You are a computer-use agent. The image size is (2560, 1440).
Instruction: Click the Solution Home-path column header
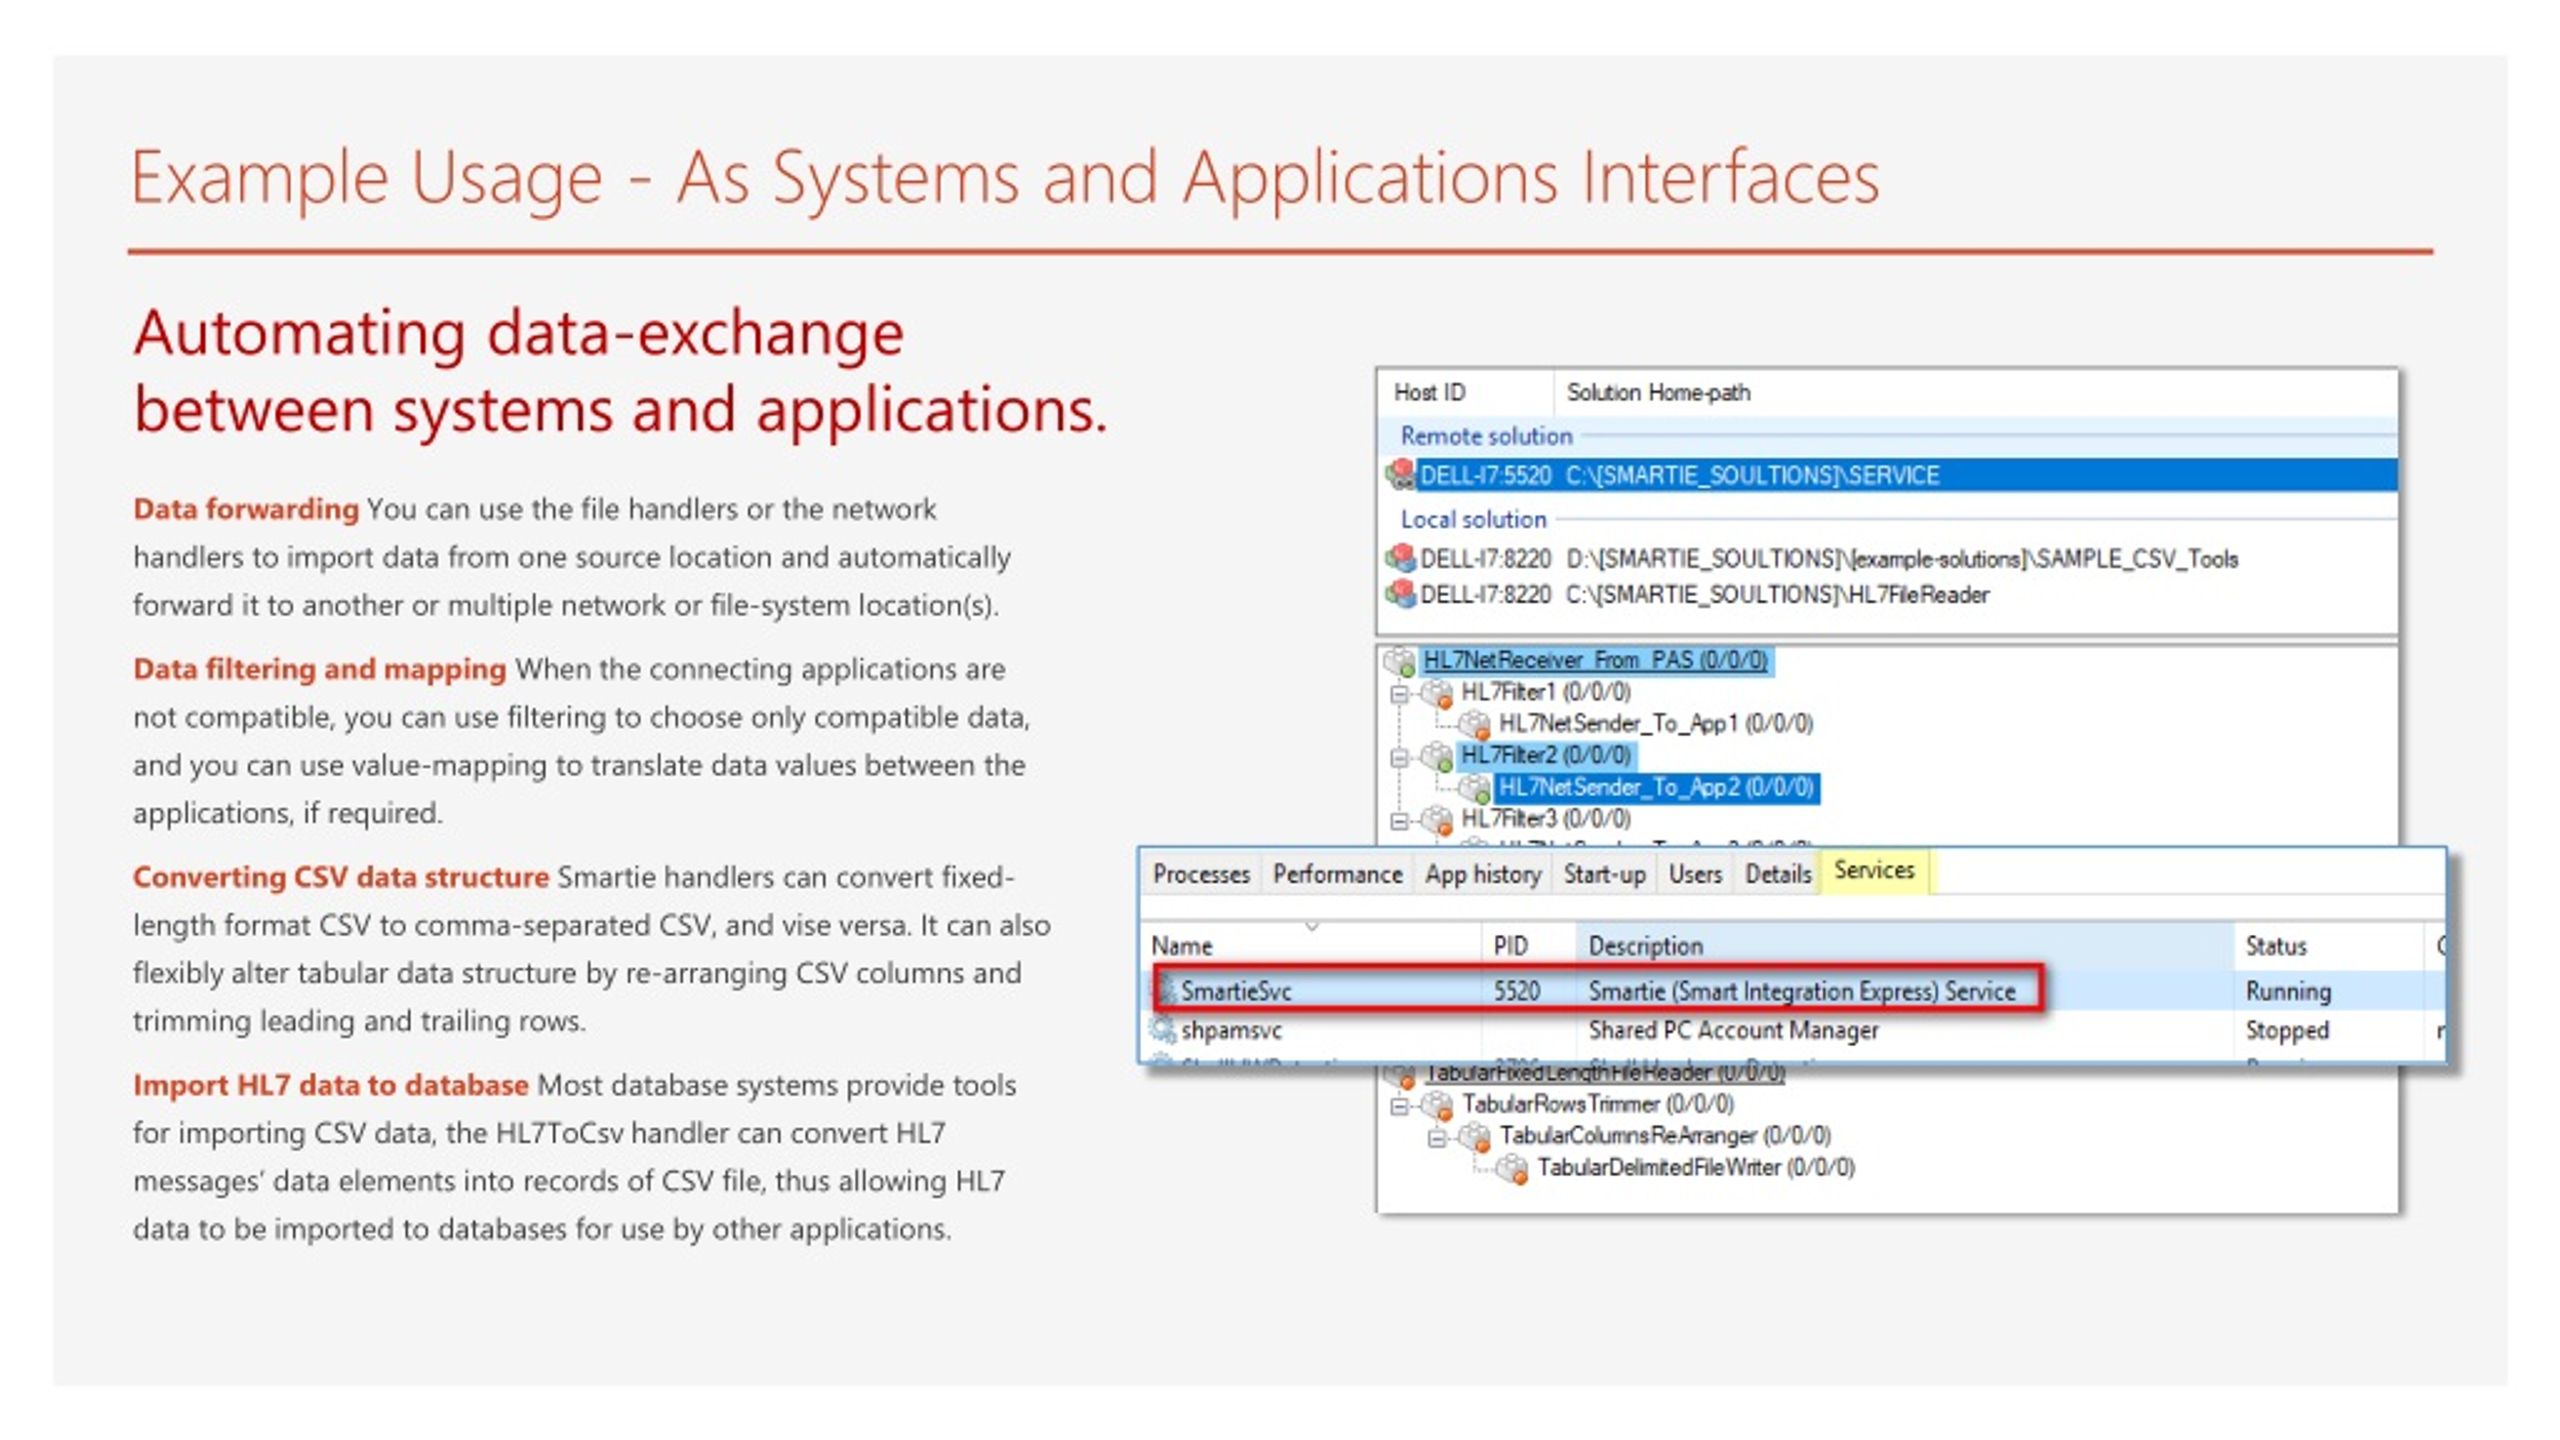[x=1975, y=392]
